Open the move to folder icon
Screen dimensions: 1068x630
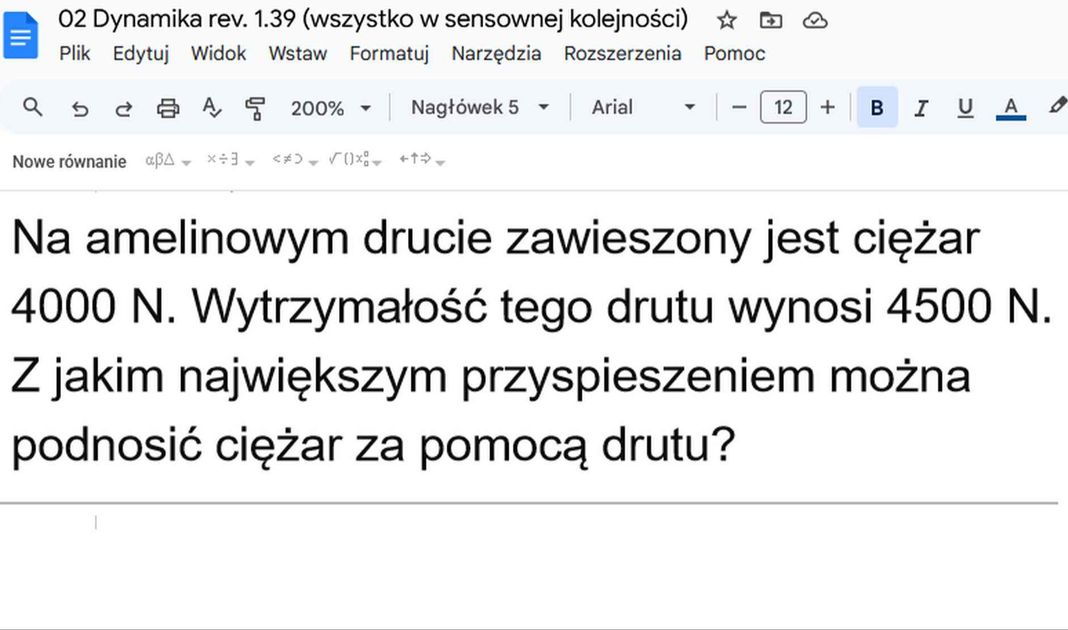tap(771, 20)
